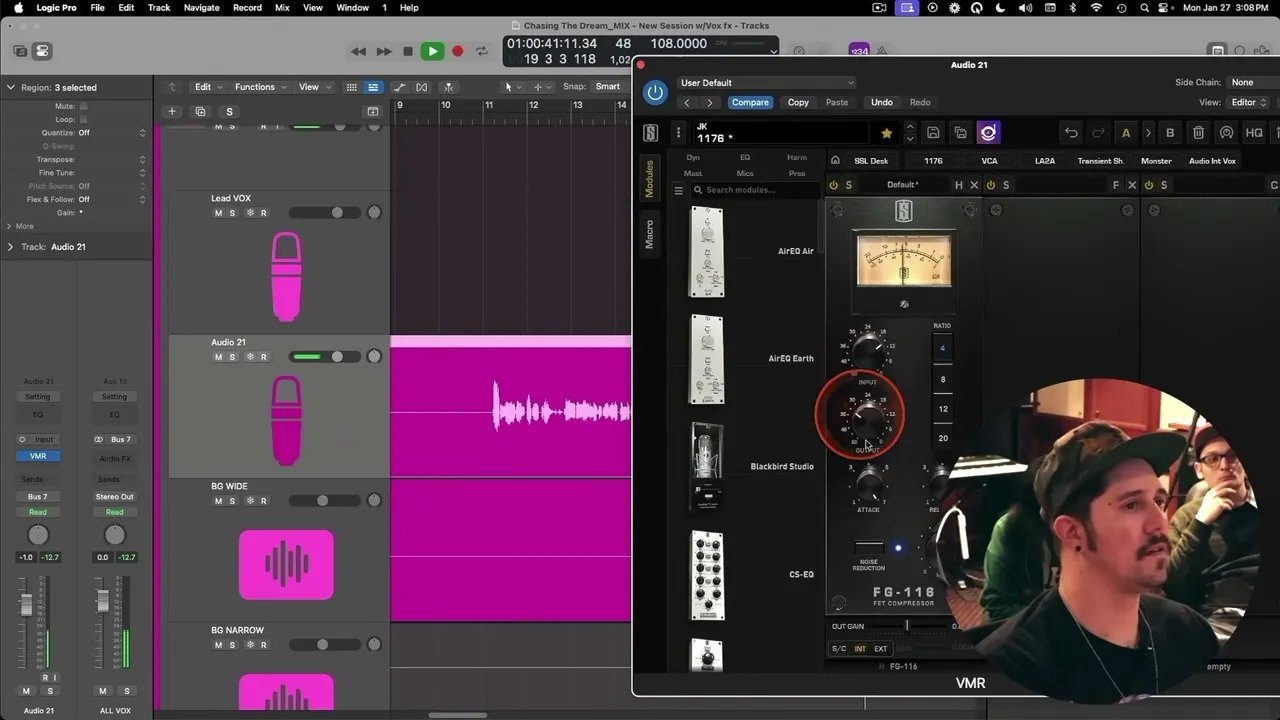Viewport: 1280px width, 720px height.
Task: Solo the Audio 21 track
Action: tap(232, 357)
